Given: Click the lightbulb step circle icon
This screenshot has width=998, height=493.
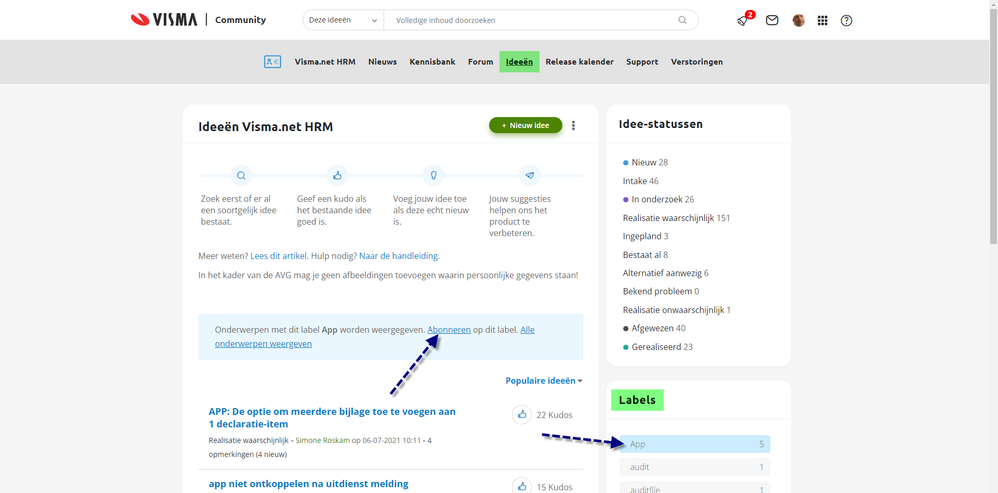Looking at the screenshot, I should [x=433, y=175].
